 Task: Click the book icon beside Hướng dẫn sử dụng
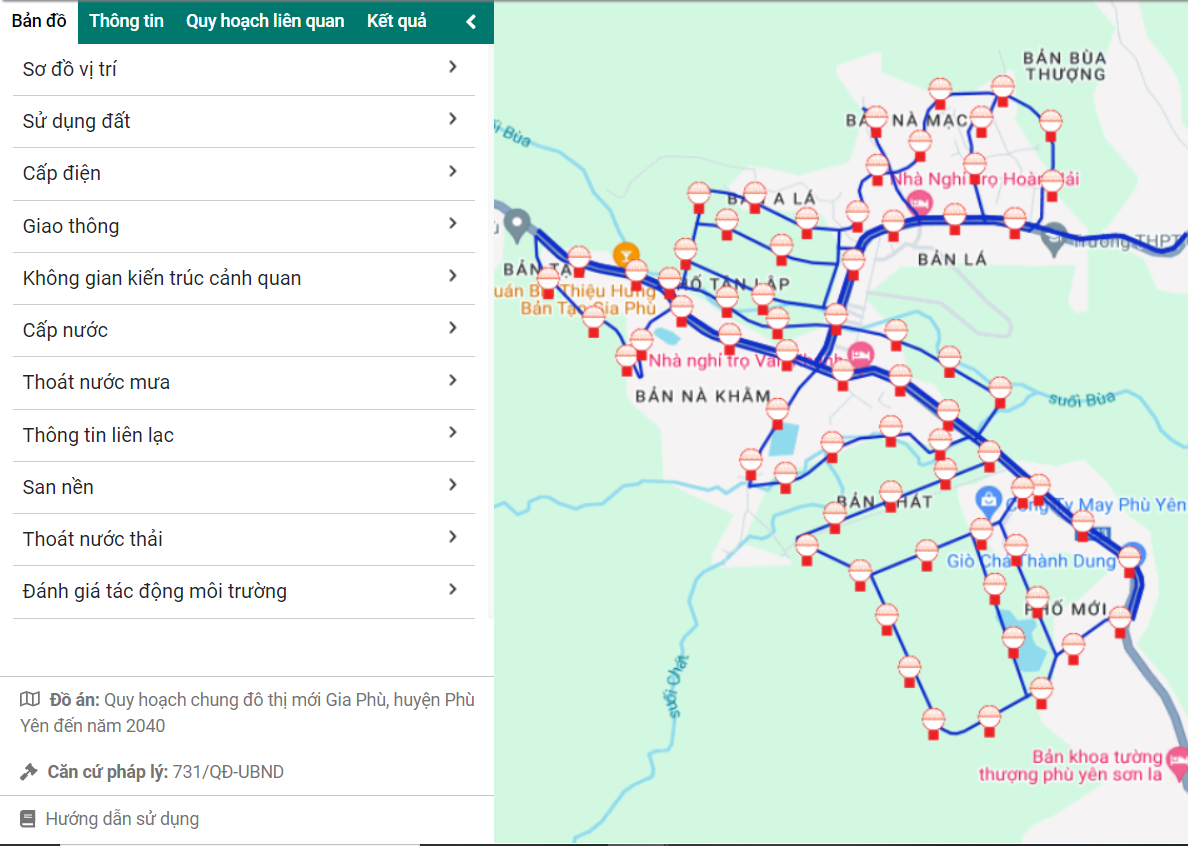point(28,819)
